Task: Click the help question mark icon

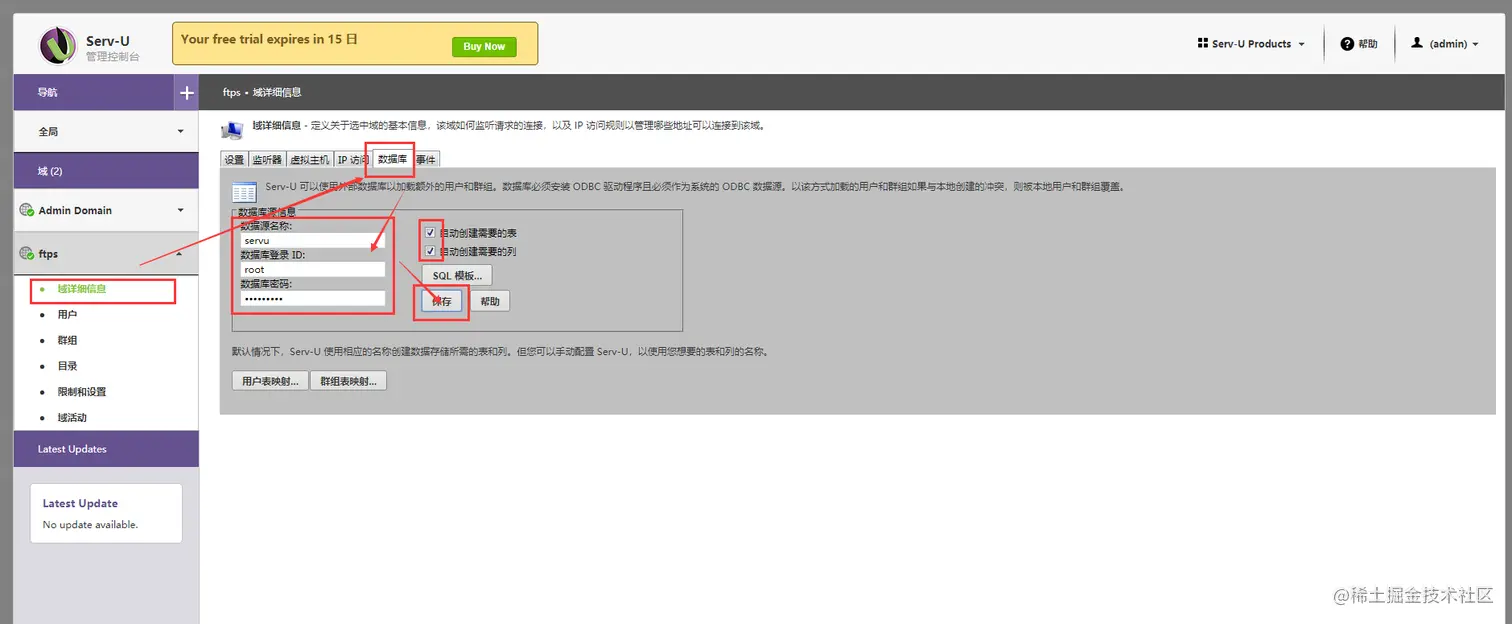Action: coord(1347,44)
